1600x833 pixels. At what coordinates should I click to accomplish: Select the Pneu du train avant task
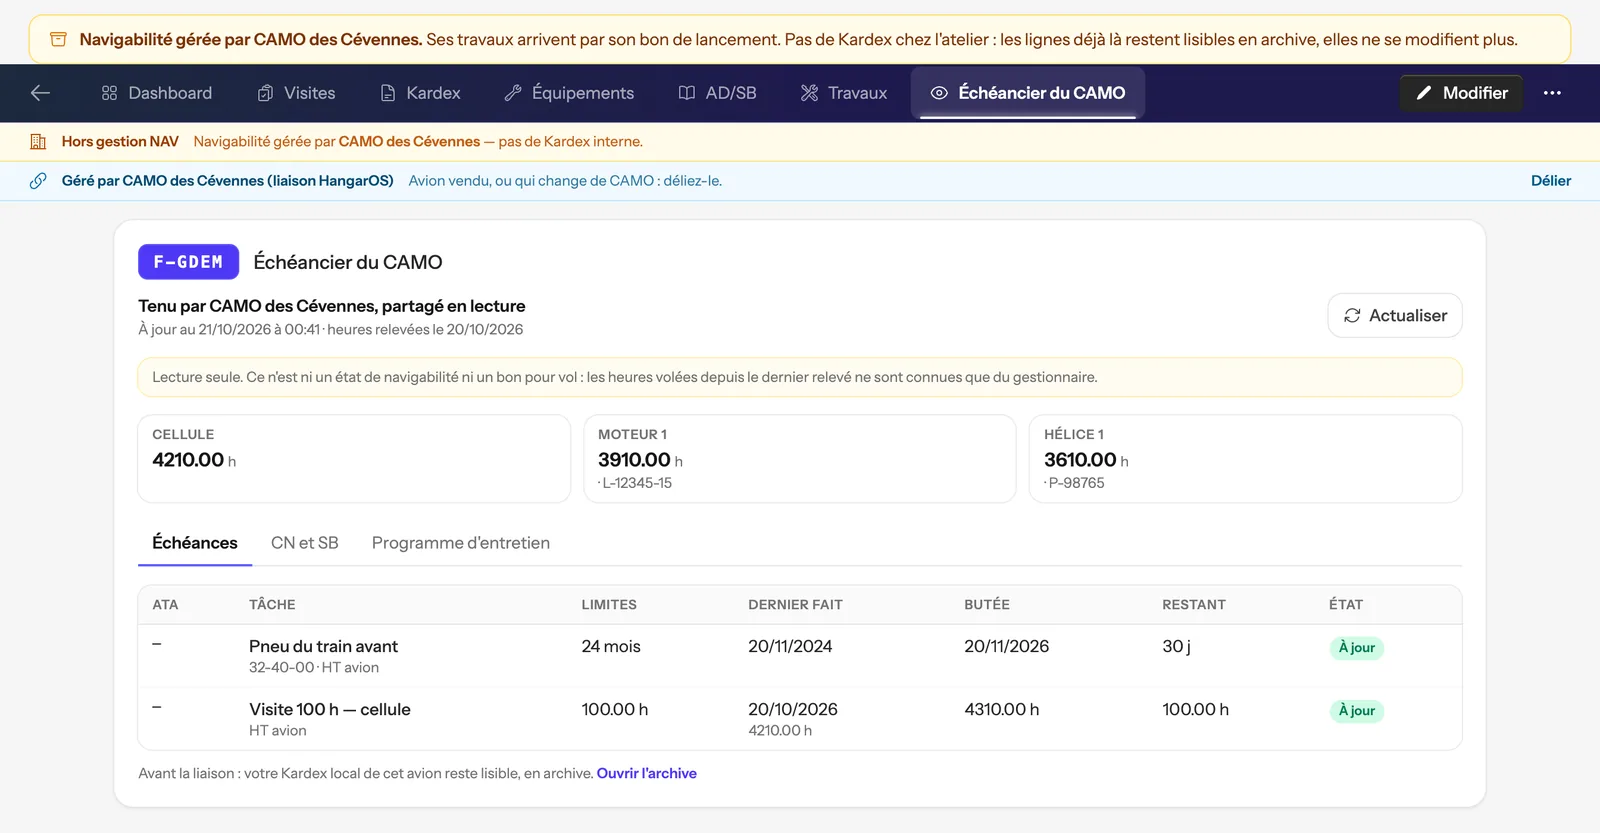tap(323, 647)
